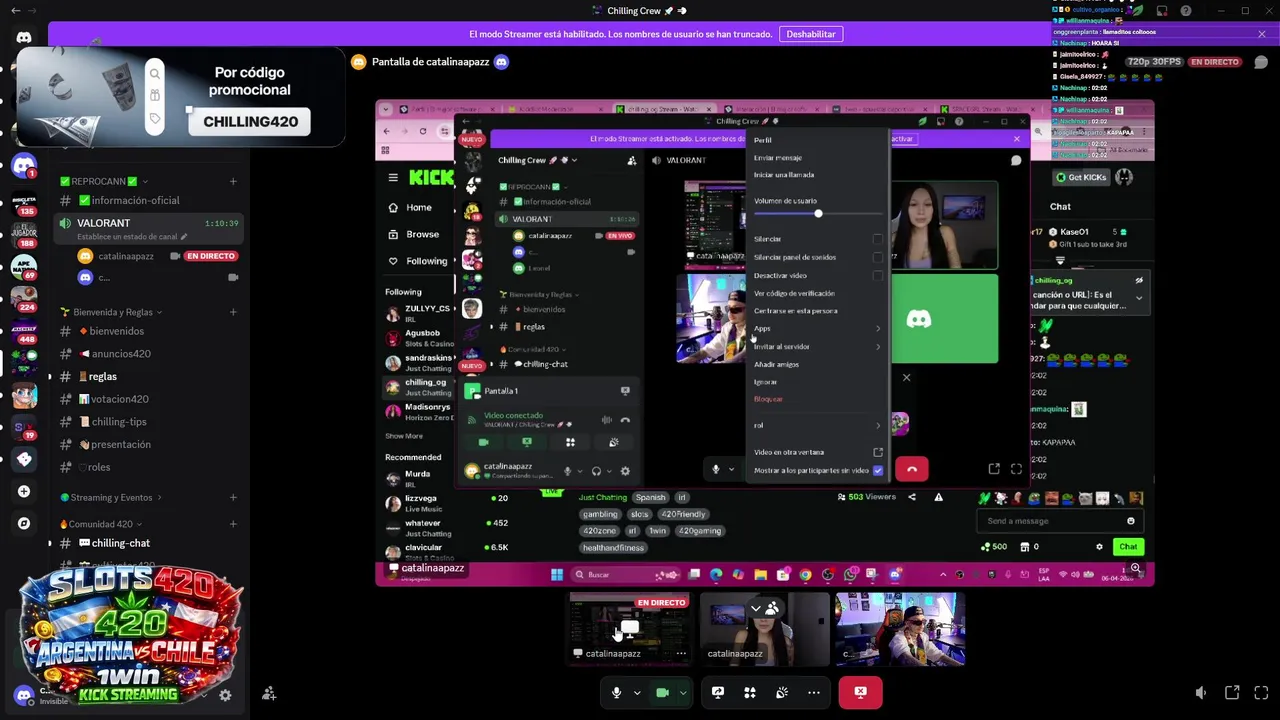Collapse Bienvenida y Reglas category
The height and width of the screenshot is (720, 1280).
click(112, 312)
